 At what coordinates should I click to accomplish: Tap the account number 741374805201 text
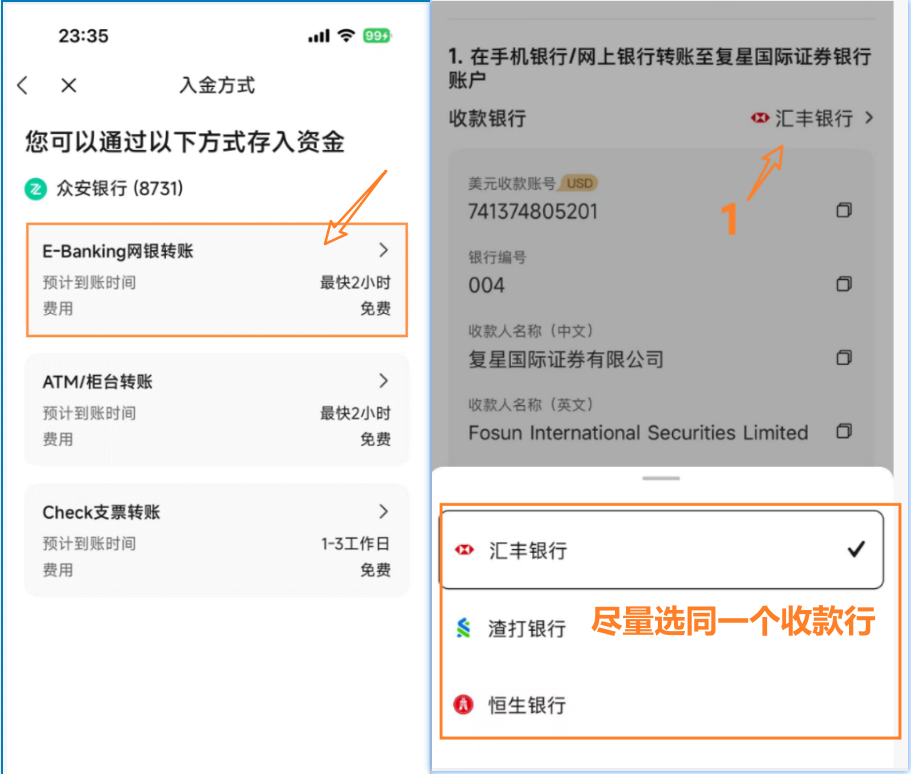[x=533, y=212]
